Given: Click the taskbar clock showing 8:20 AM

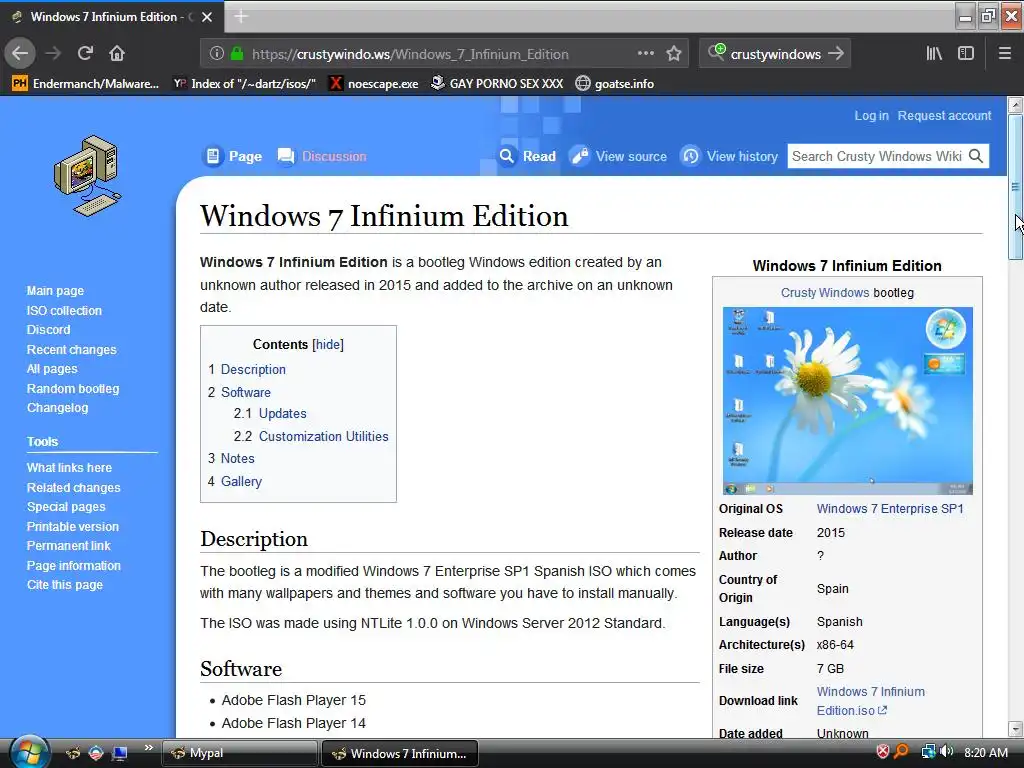Looking at the screenshot, I should [x=985, y=752].
